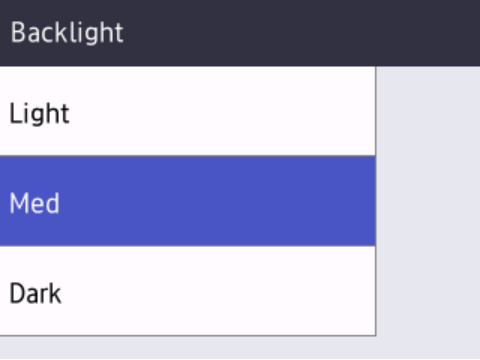Click the Backlight title header
The width and height of the screenshot is (480, 360).
pos(67,33)
